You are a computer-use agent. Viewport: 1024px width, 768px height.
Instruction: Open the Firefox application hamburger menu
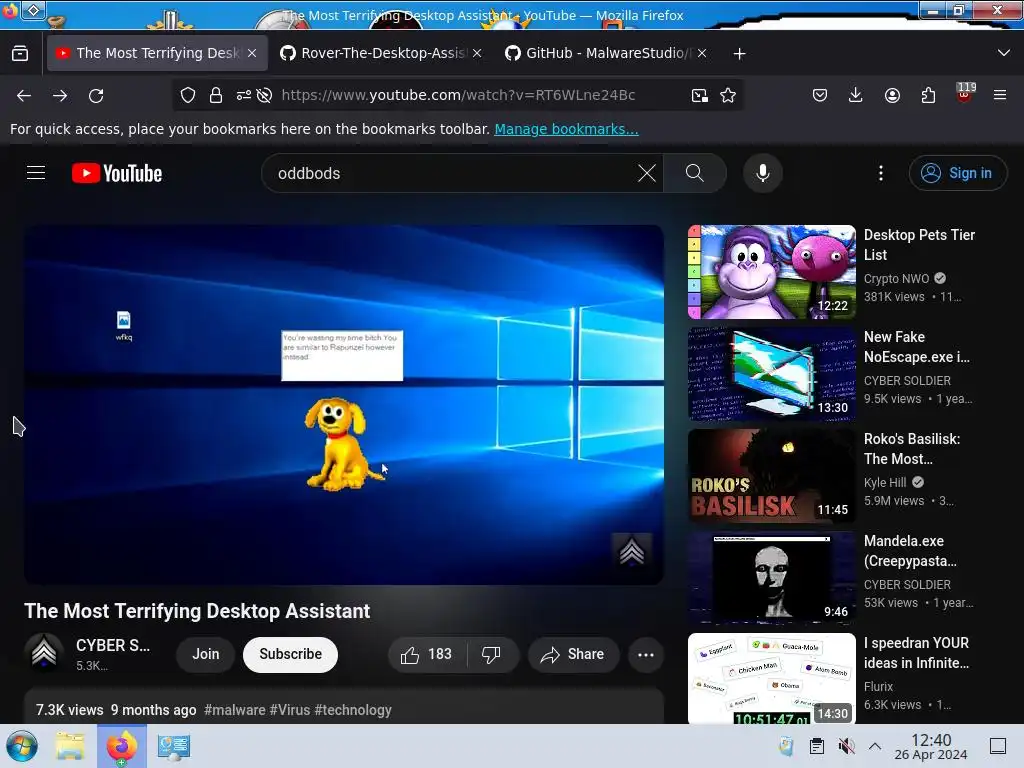click(x=1000, y=95)
